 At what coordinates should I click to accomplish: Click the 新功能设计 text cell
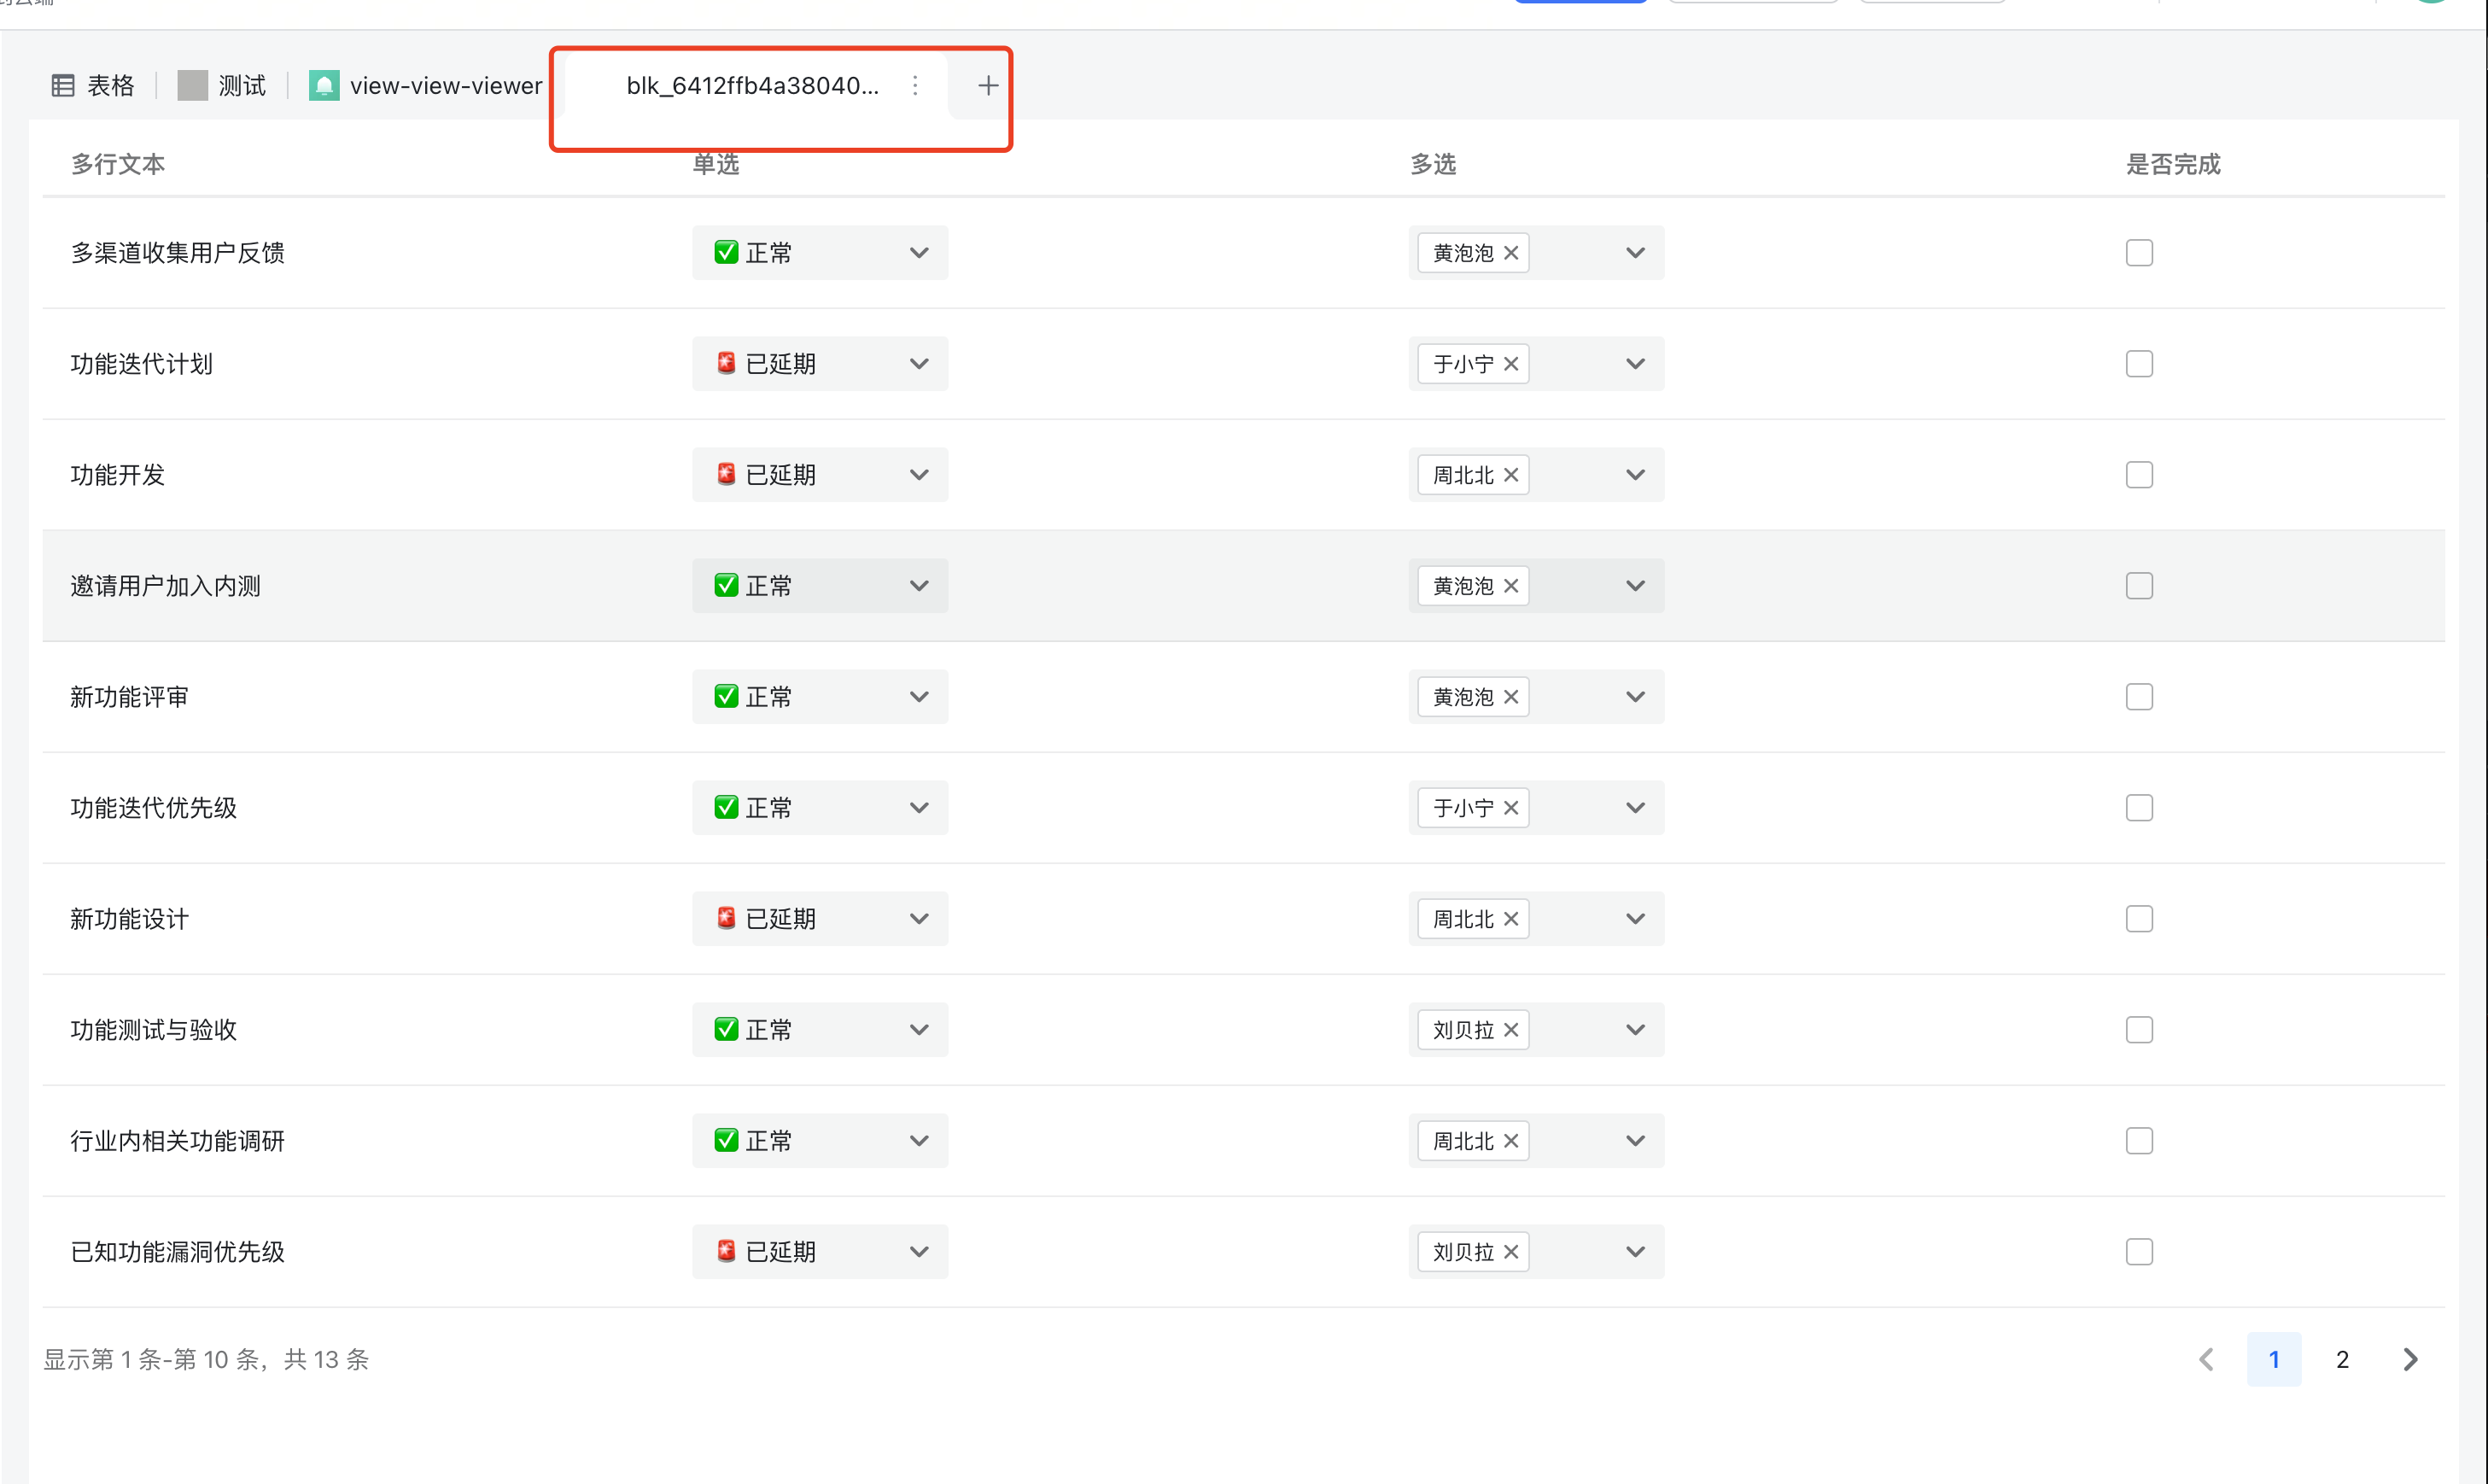(x=130, y=919)
